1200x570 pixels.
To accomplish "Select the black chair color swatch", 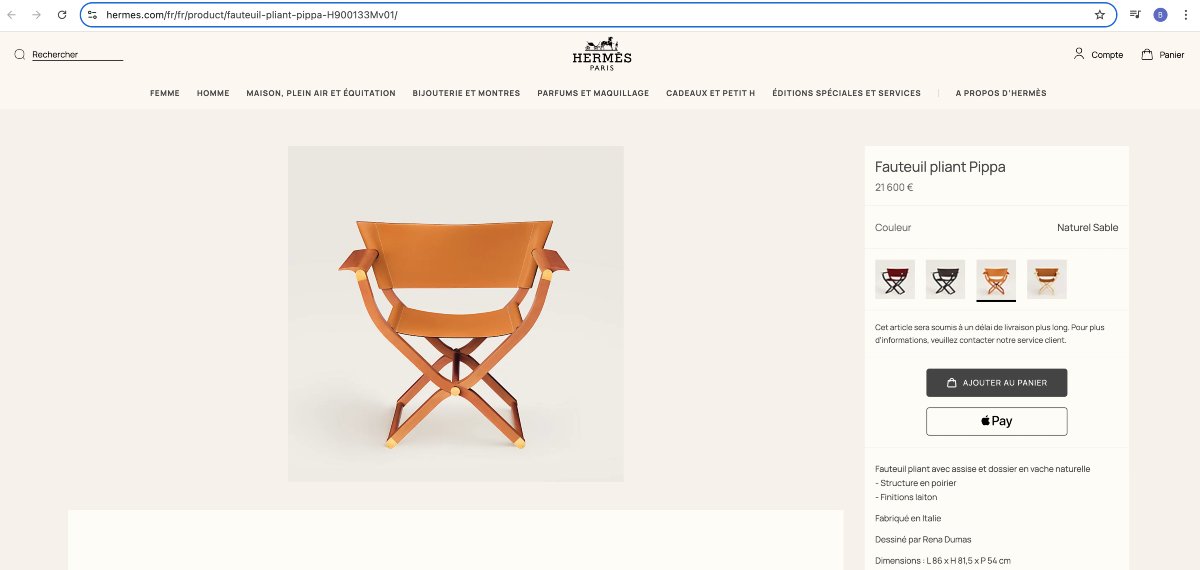I will (945, 279).
